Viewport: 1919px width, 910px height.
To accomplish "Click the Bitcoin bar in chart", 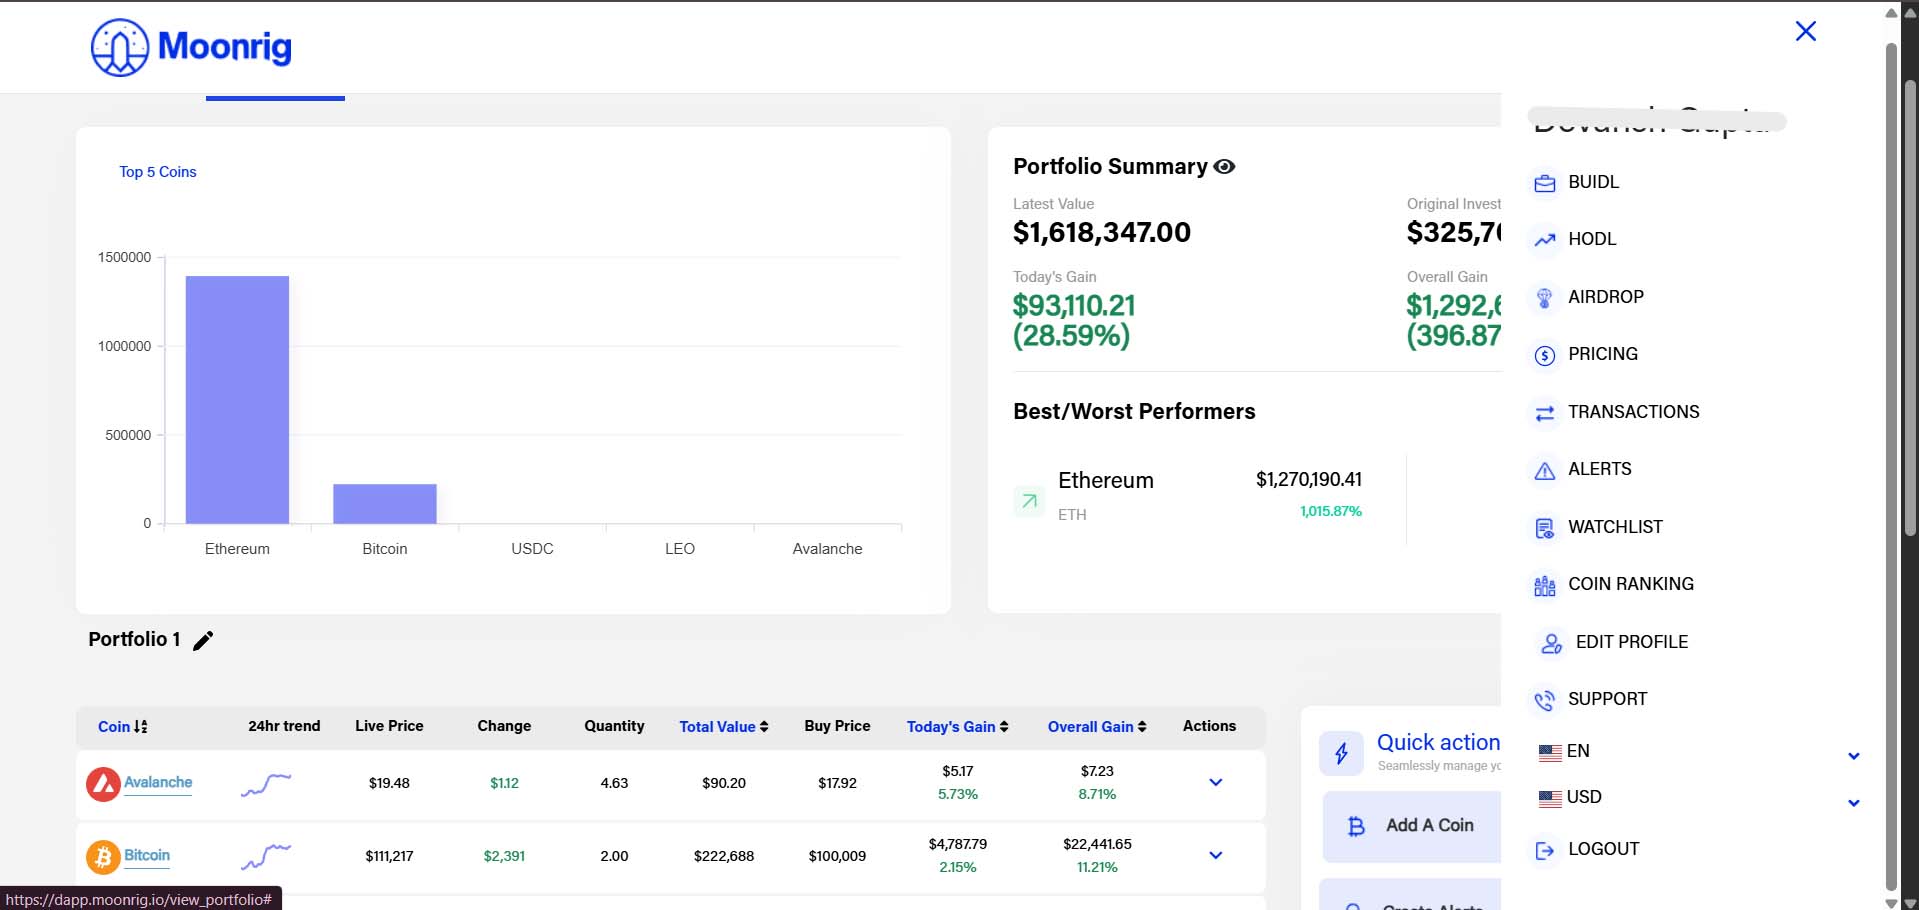I will tap(385, 504).
